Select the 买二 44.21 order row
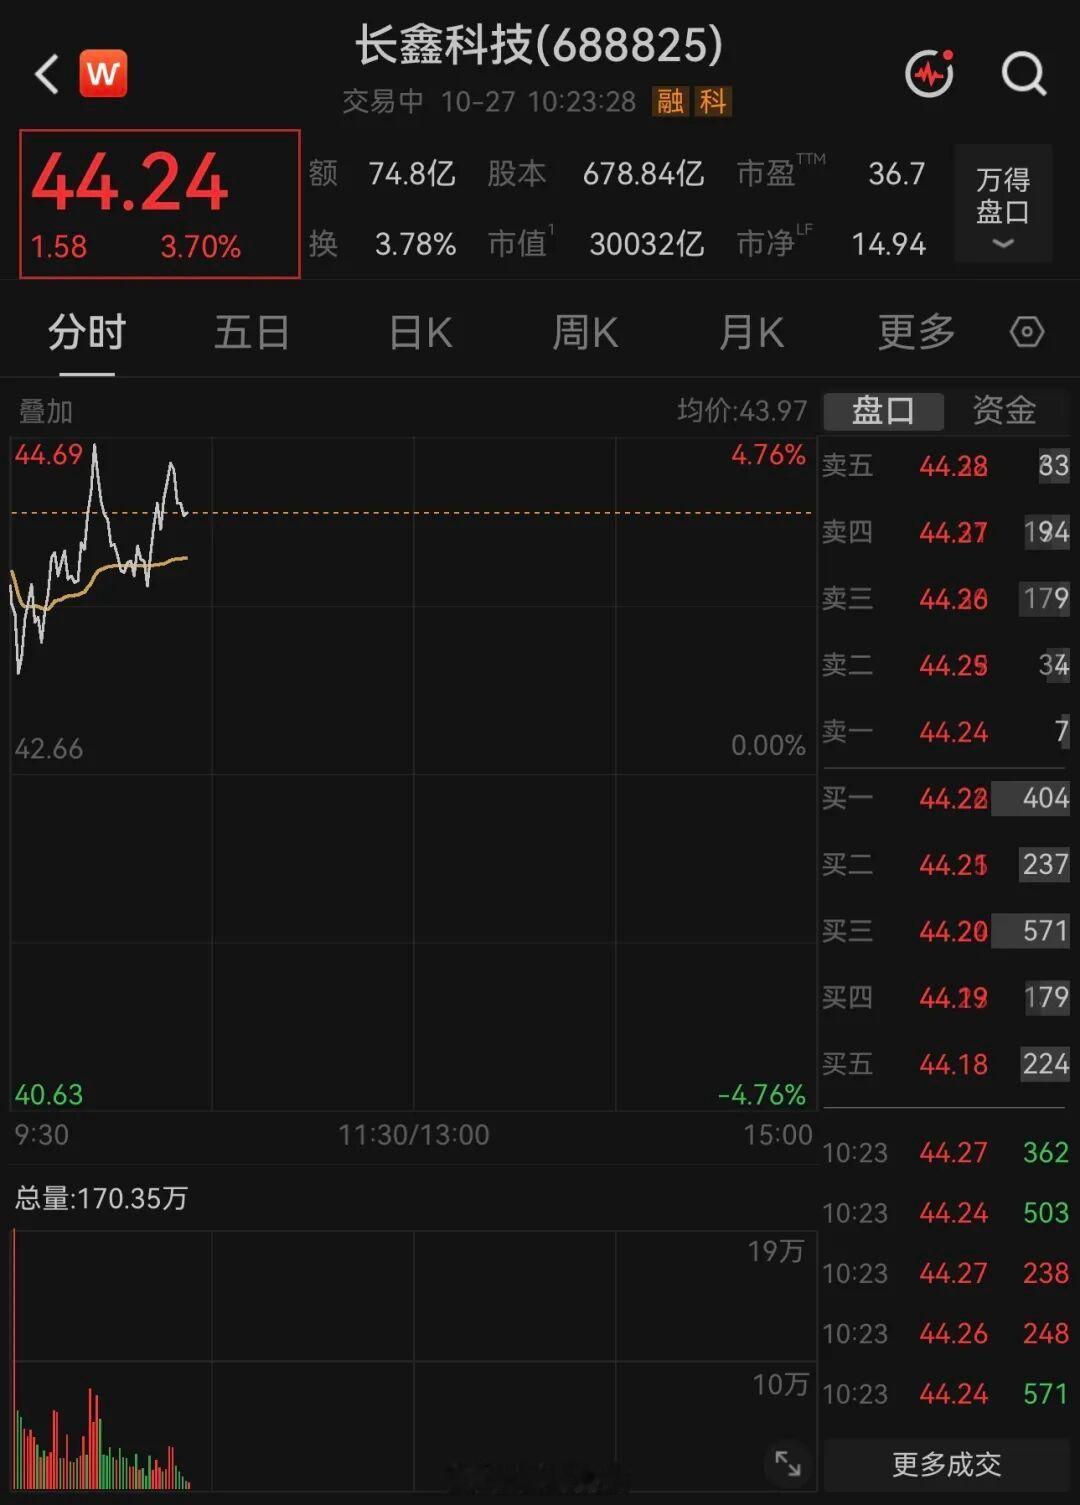The height and width of the screenshot is (1505, 1080). (x=946, y=864)
